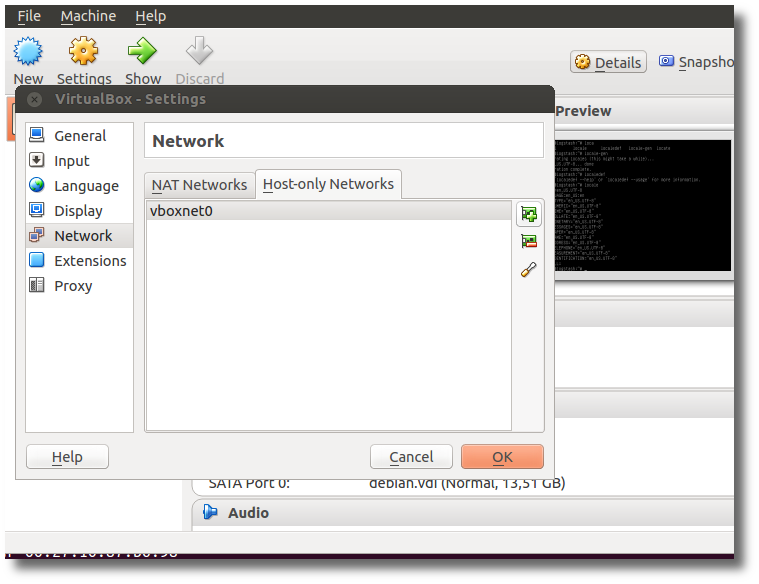The height and width of the screenshot is (584, 759).
Task: Open the File menu
Action: point(29,16)
